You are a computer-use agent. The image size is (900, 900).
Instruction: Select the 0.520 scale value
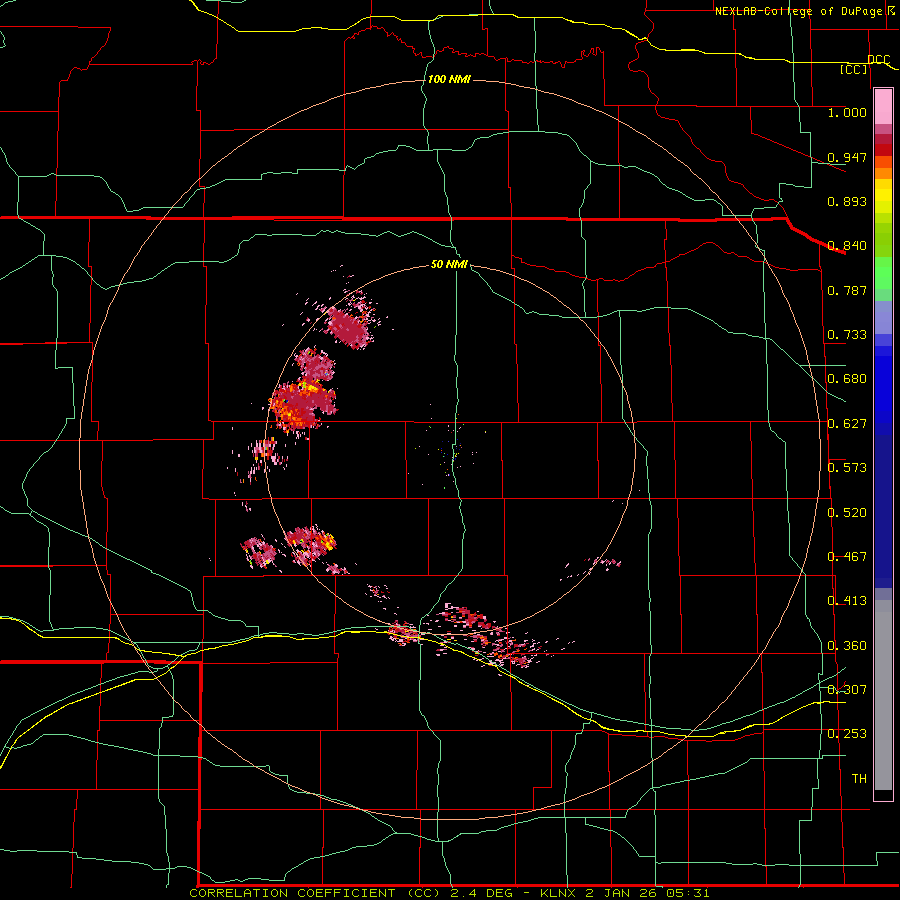847,513
